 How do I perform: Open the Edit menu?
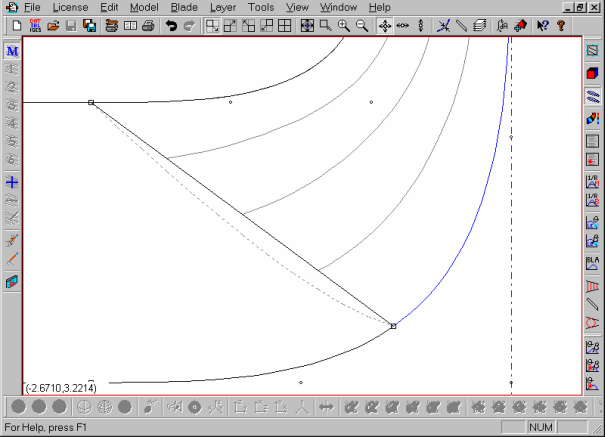[x=109, y=7]
